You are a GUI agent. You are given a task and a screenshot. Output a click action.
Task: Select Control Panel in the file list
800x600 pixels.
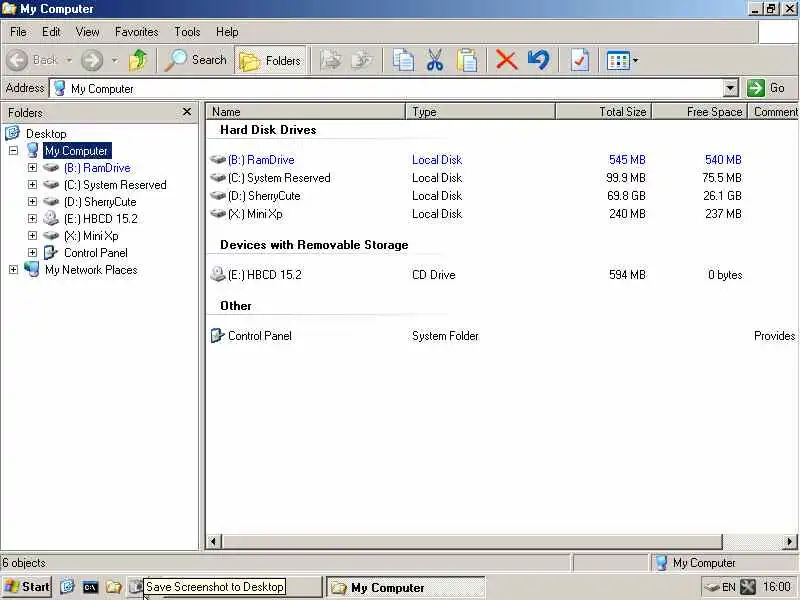tap(260, 336)
